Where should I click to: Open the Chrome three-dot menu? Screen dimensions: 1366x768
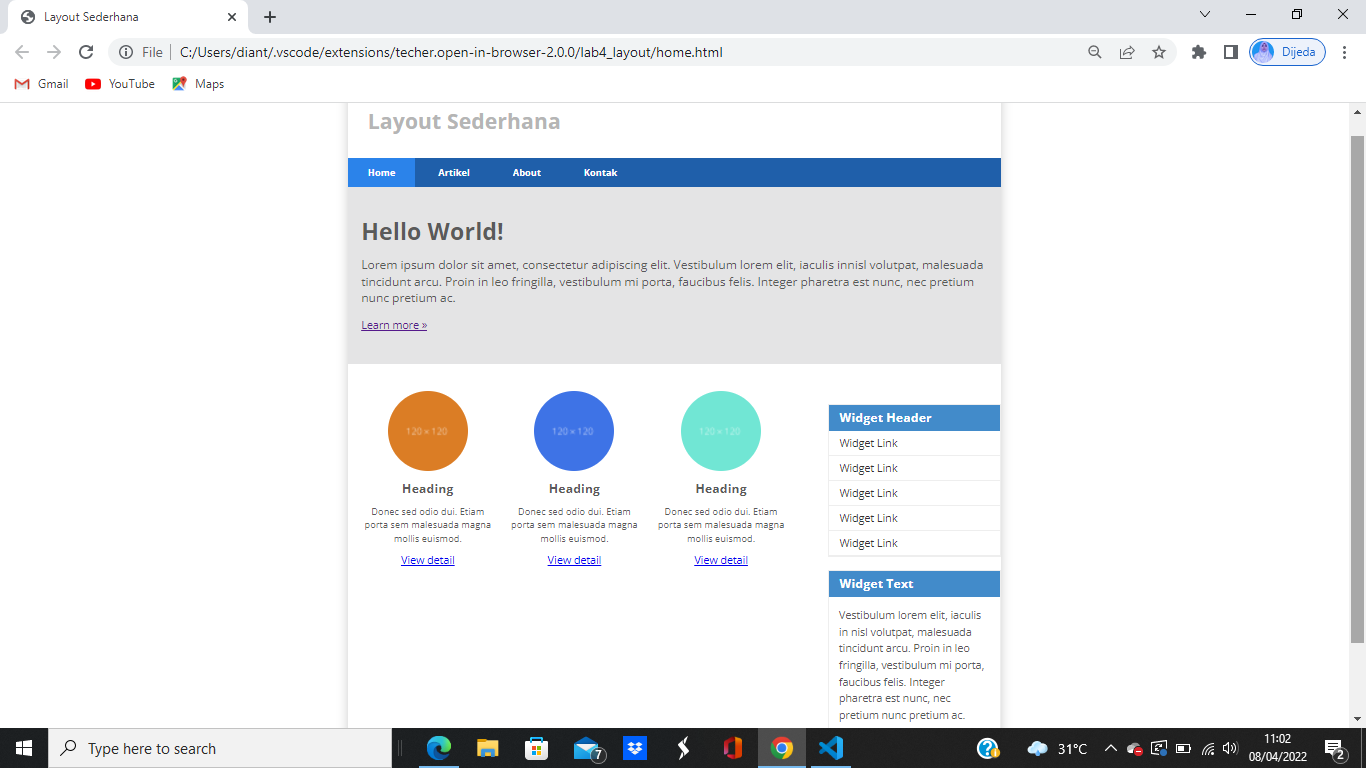pyautogui.click(x=1343, y=52)
